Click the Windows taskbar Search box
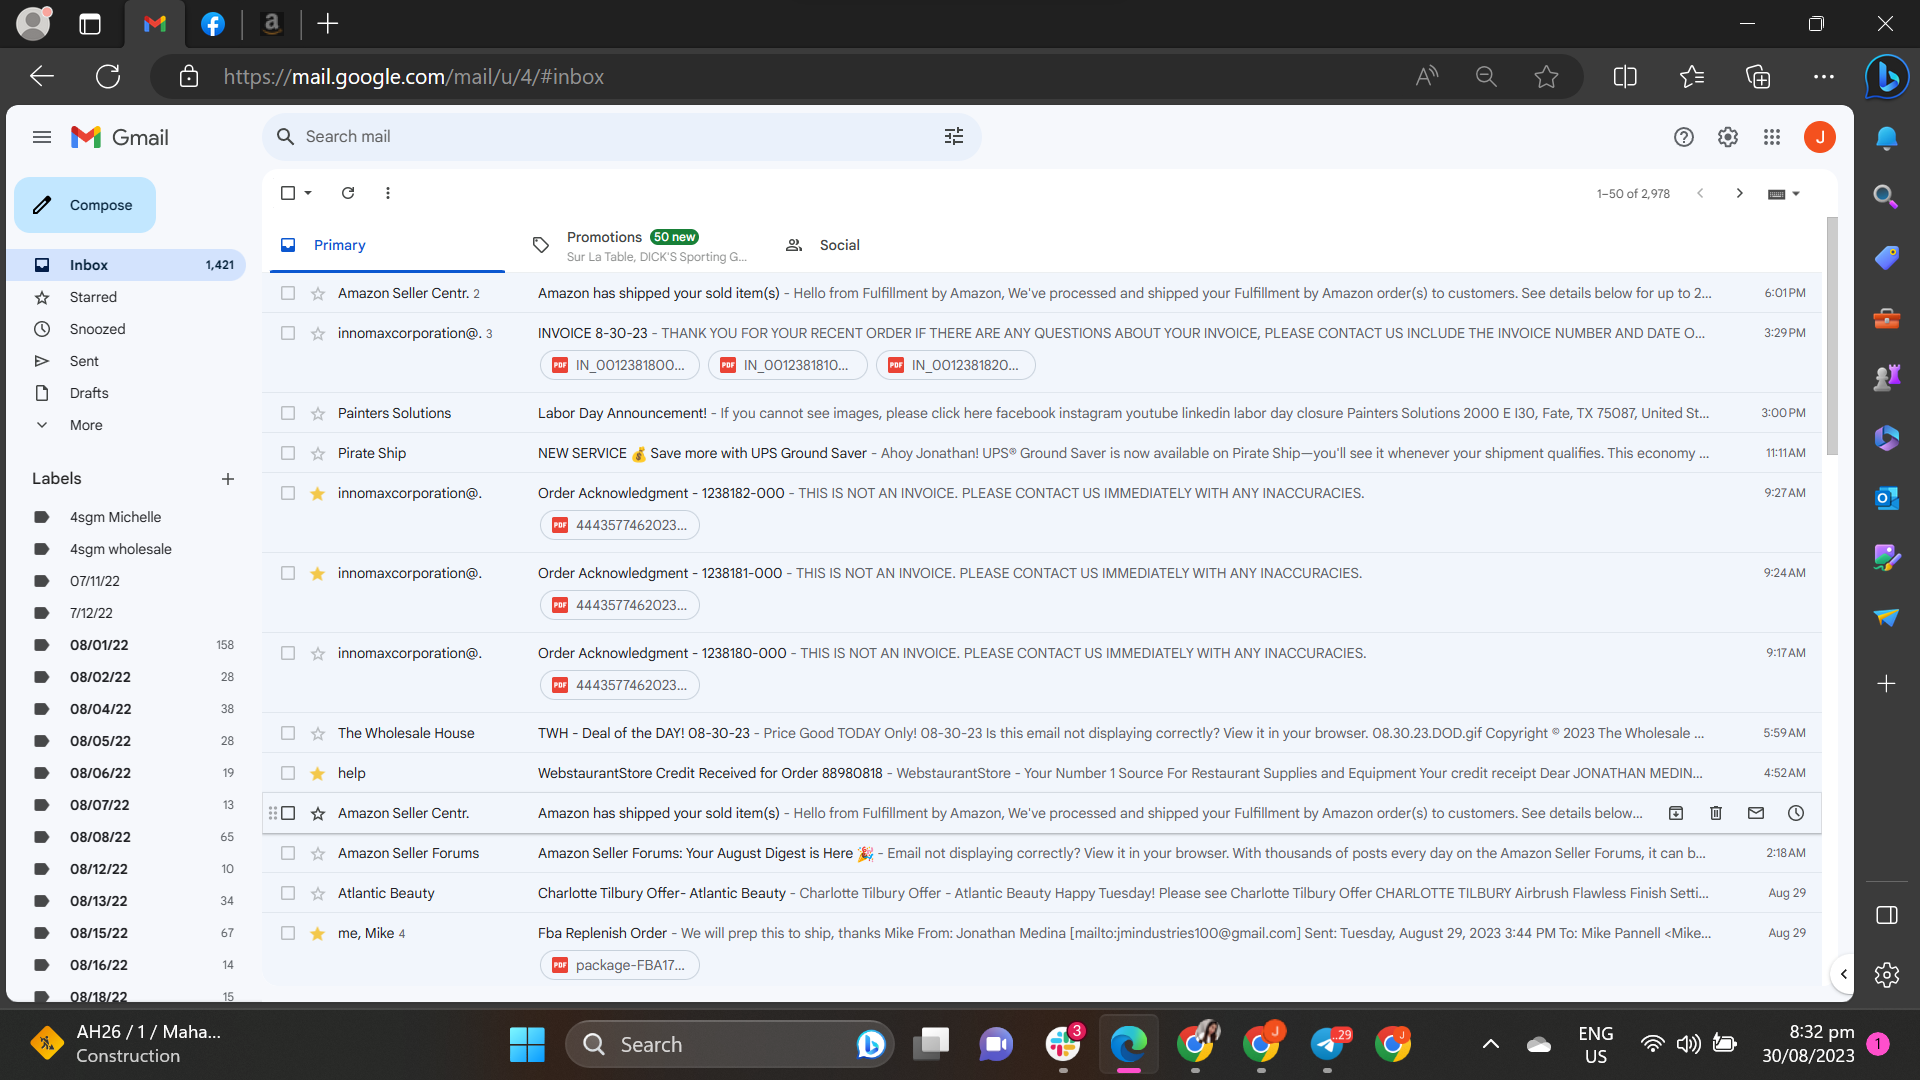The image size is (1920, 1080). coord(730,1045)
